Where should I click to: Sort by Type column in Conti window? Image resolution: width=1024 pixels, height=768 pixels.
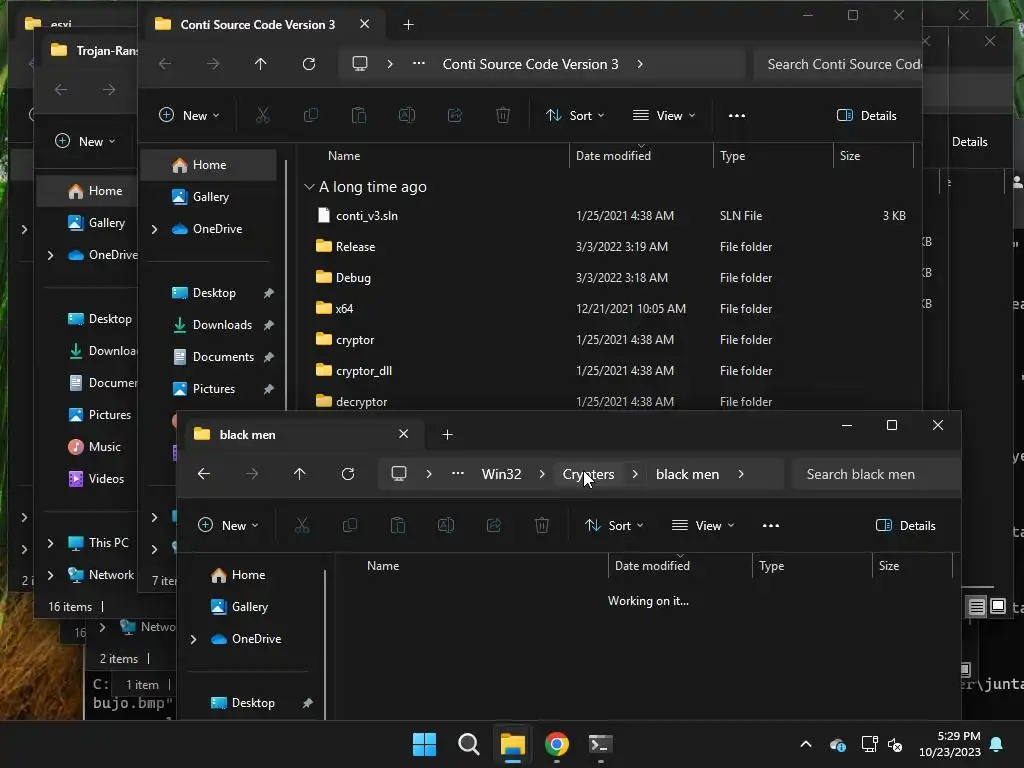click(x=732, y=156)
